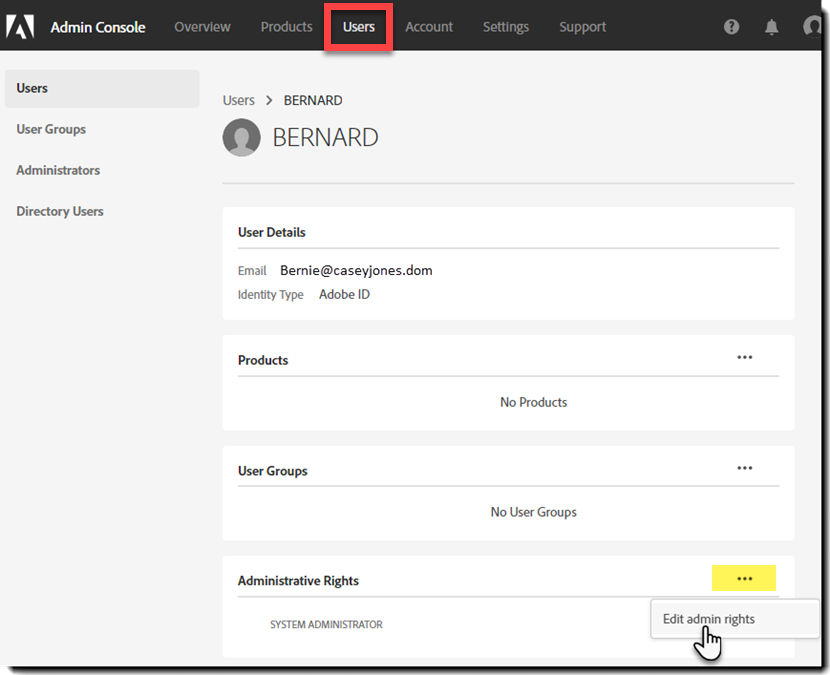Open User Groups in the sidebar

tap(51, 129)
